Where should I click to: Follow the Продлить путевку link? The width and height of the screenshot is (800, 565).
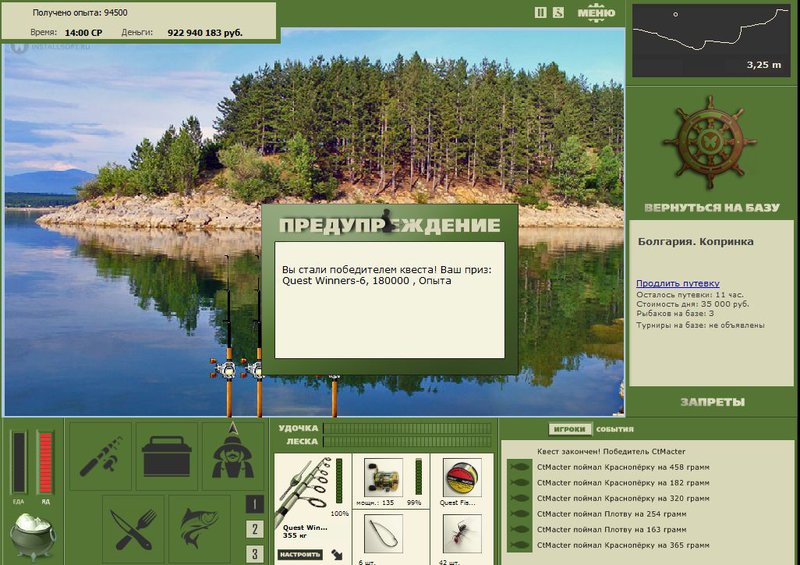click(678, 283)
